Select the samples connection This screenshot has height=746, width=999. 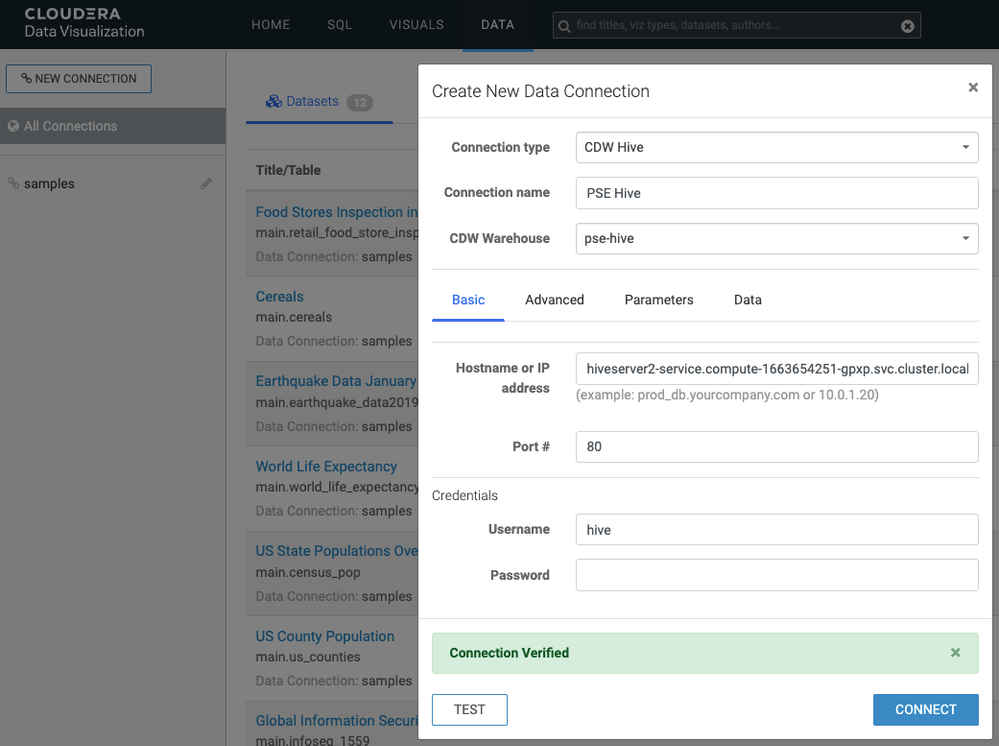49,183
